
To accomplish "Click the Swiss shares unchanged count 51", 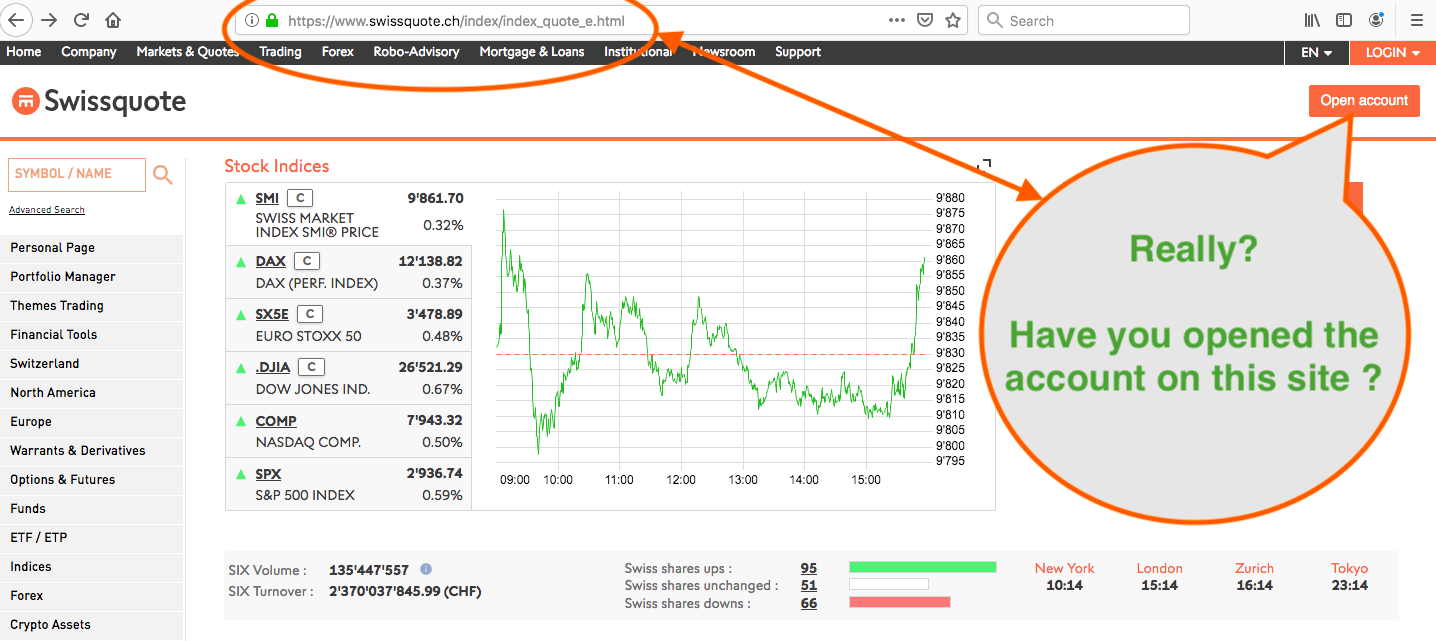I will click(809, 585).
